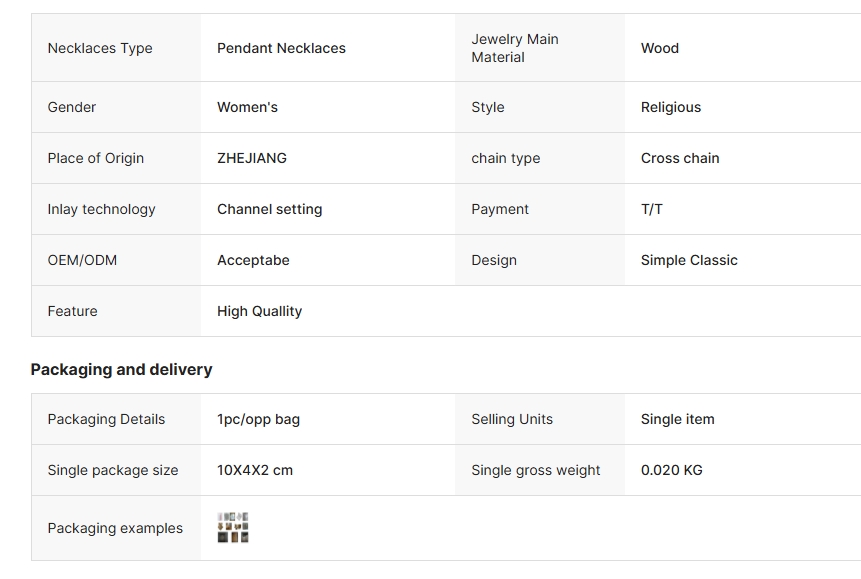This screenshot has width=861, height=579.
Task: Click the Channel setting value
Action: point(269,209)
